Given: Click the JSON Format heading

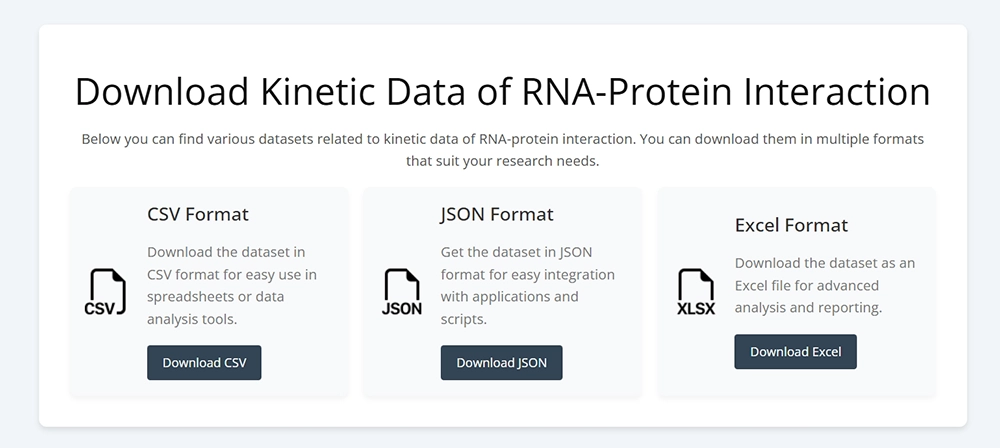Looking at the screenshot, I should 497,214.
